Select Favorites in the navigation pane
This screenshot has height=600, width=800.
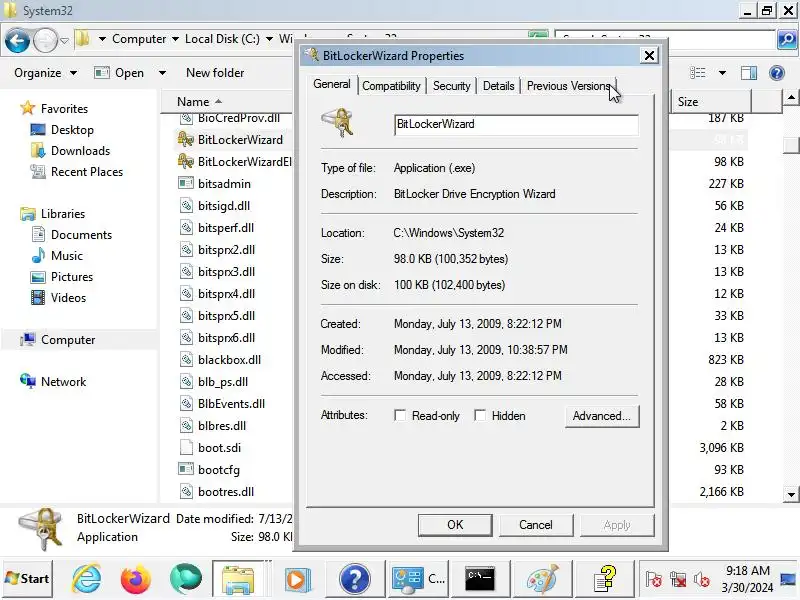64,109
